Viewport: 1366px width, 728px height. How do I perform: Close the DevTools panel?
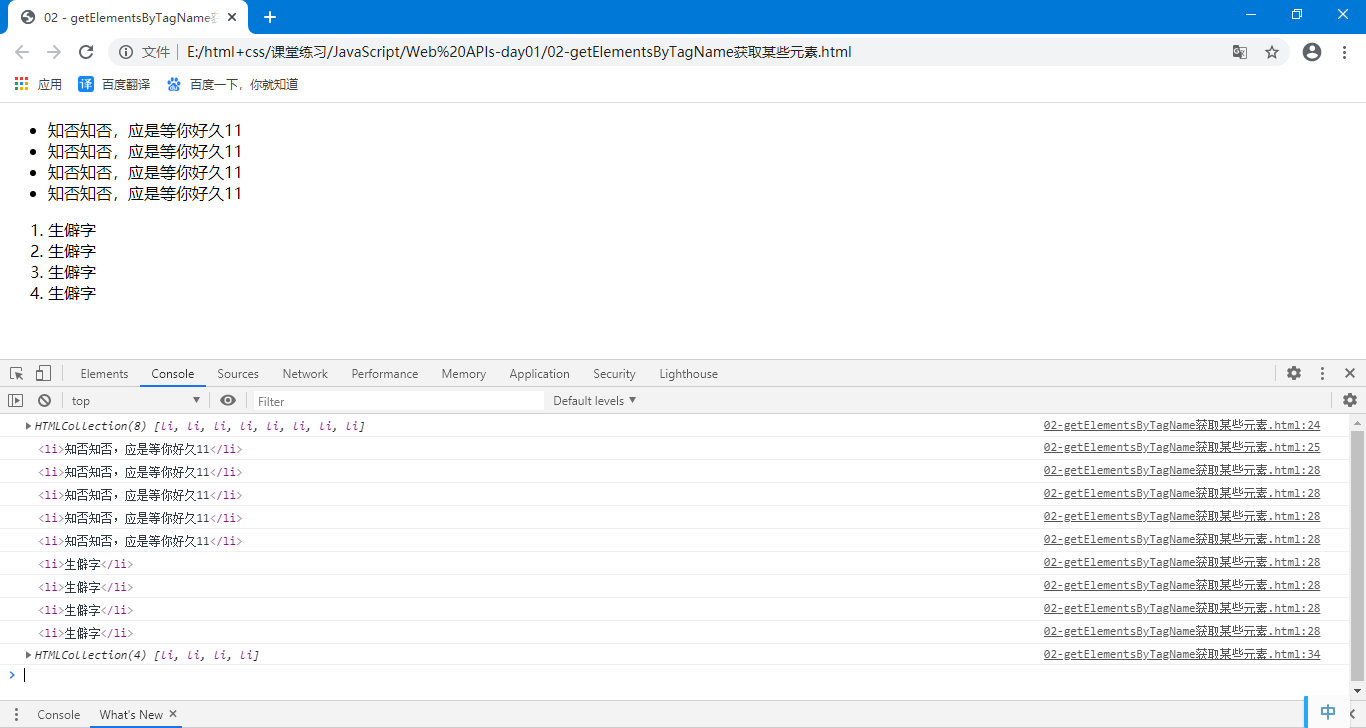coord(1350,373)
